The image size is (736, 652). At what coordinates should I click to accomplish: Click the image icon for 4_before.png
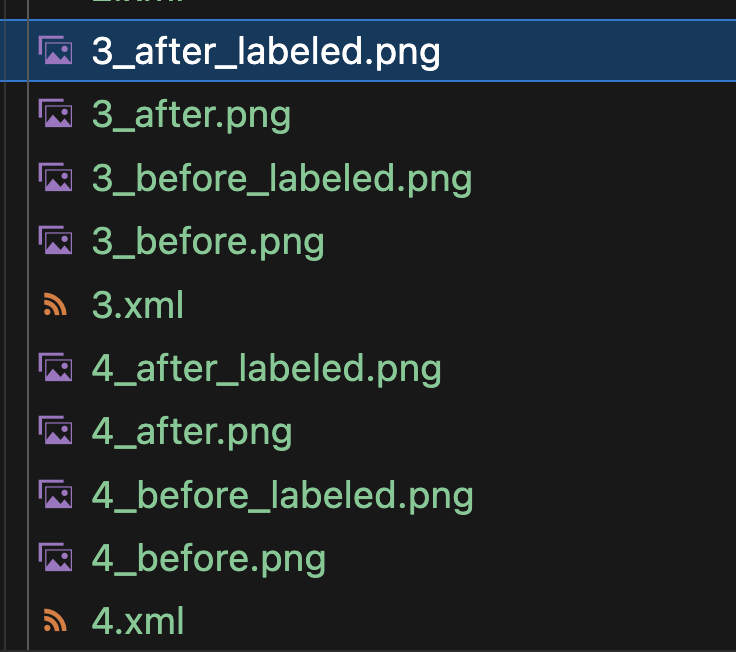55,558
